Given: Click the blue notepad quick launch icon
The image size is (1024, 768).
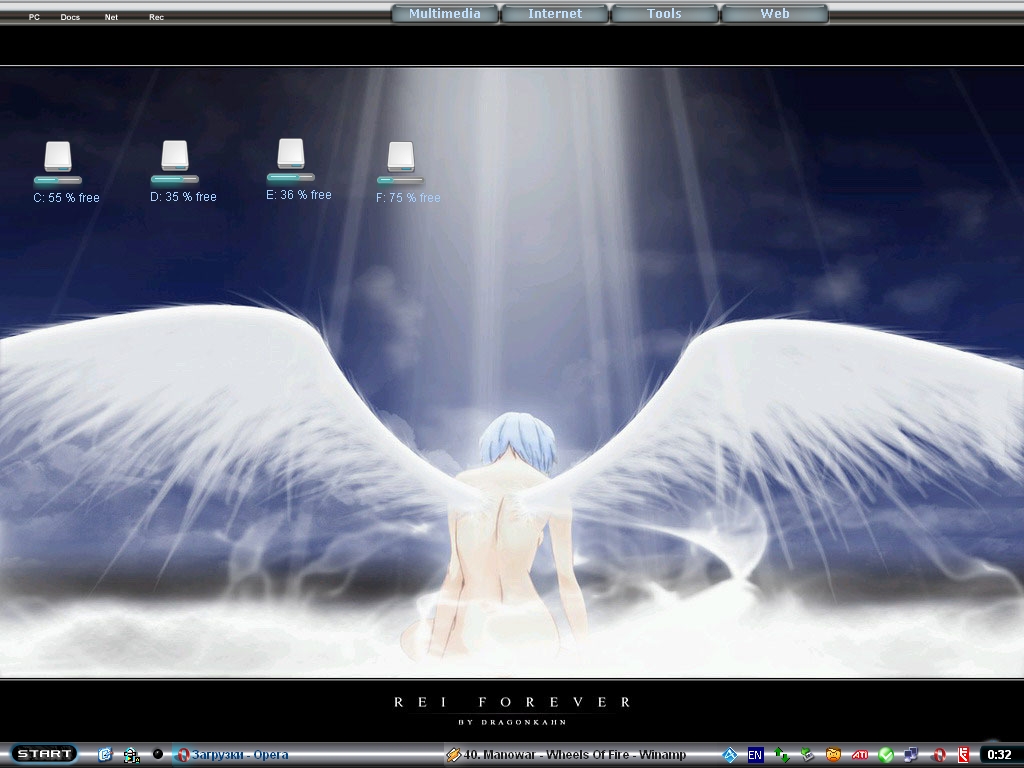Looking at the screenshot, I should click(104, 754).
